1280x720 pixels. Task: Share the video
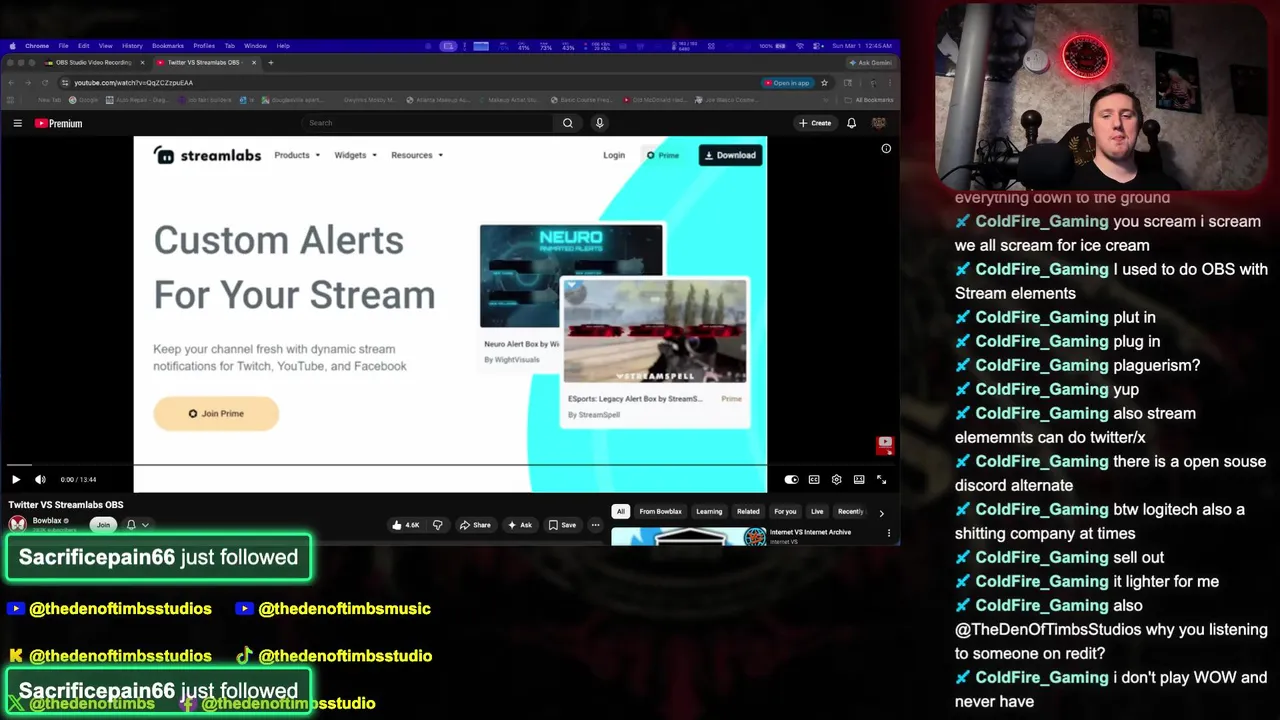click(x=475, y=525)
